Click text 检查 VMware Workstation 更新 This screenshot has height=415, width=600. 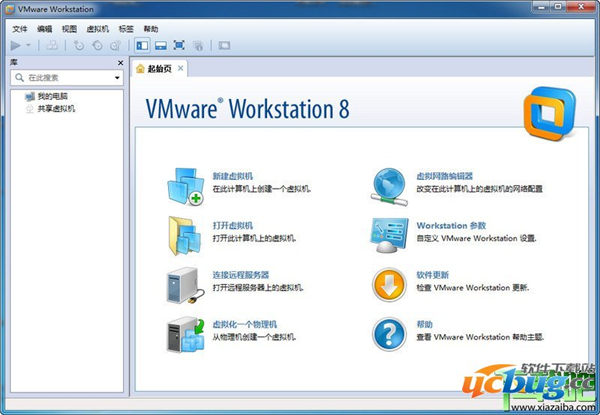point(473,288)
